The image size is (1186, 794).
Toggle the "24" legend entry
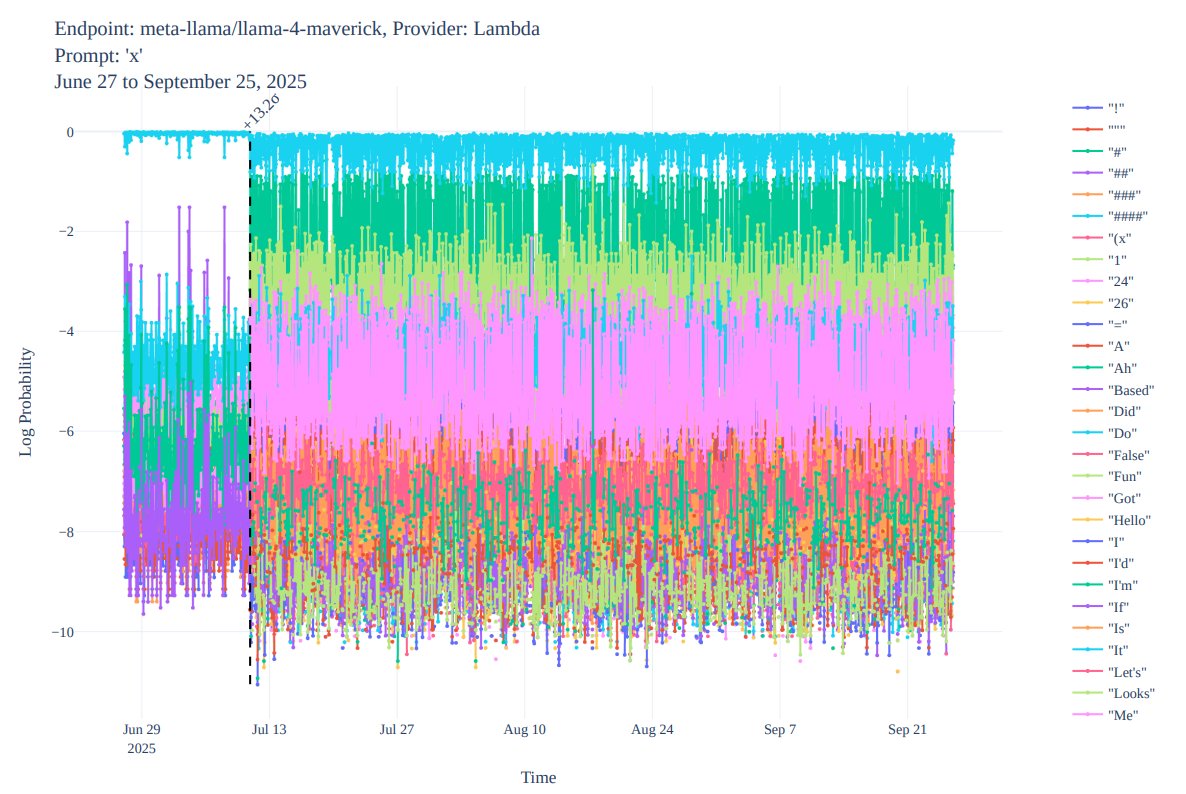click(x=1103, y=281)
